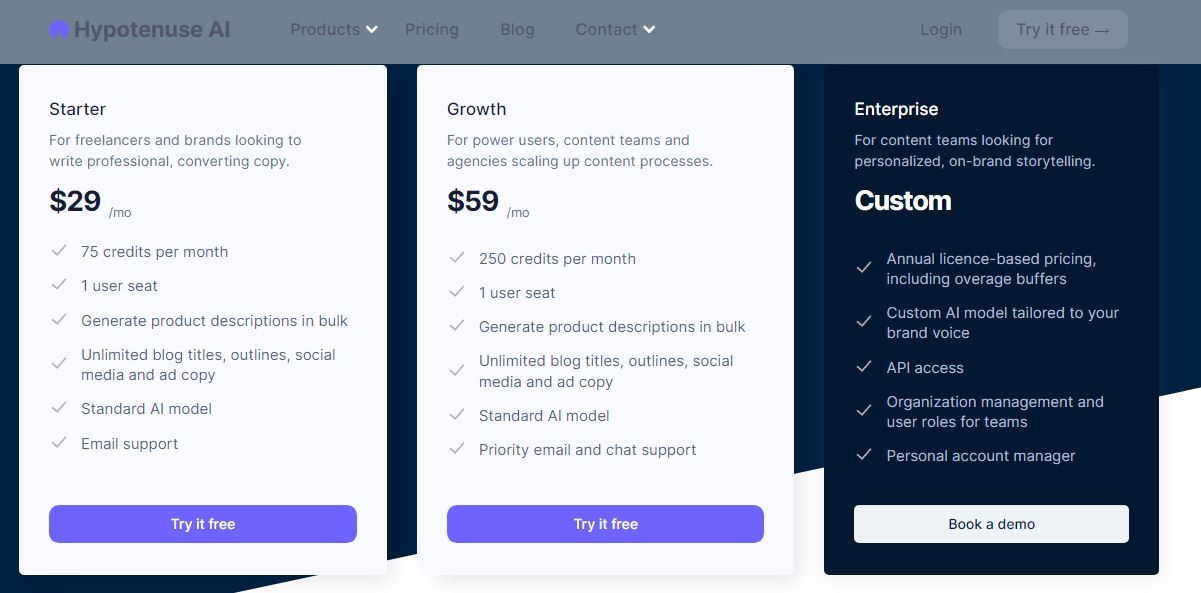Expand the Contact dropdown menu
Screen dimensions: 1201x593
(615, 30)
